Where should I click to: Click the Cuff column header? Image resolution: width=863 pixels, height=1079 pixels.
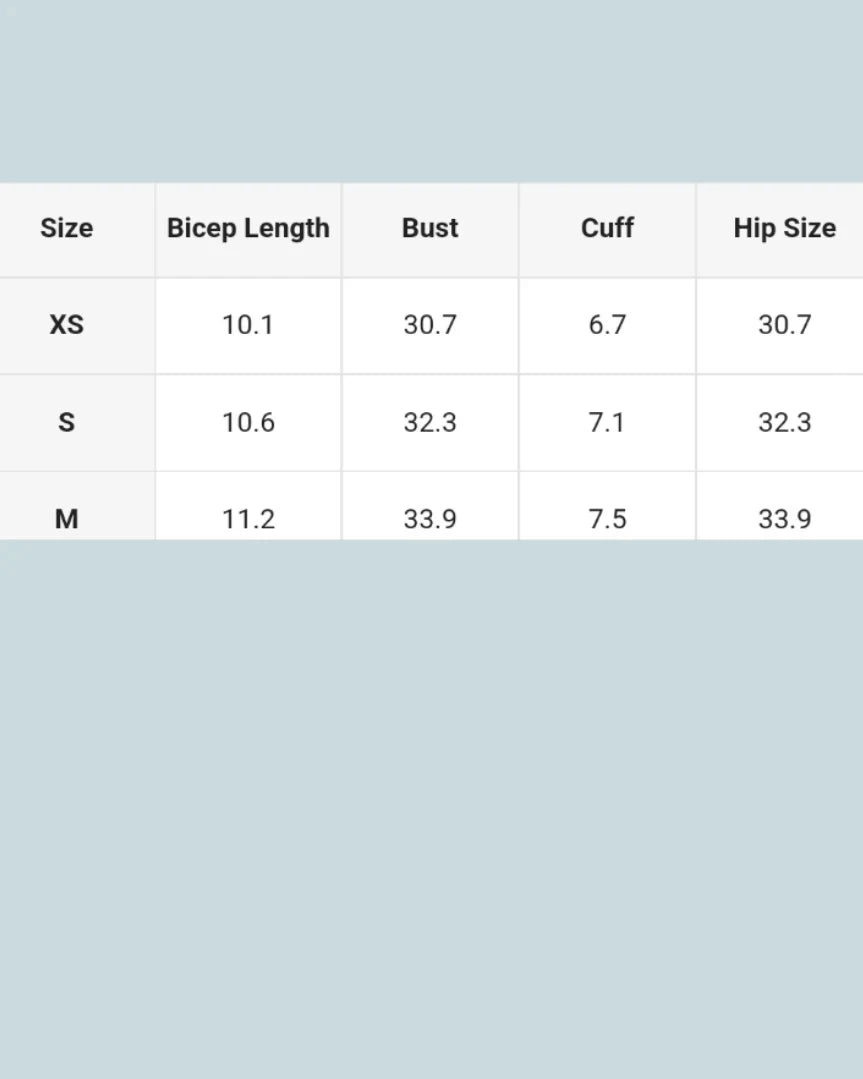(x=607, y=228)
